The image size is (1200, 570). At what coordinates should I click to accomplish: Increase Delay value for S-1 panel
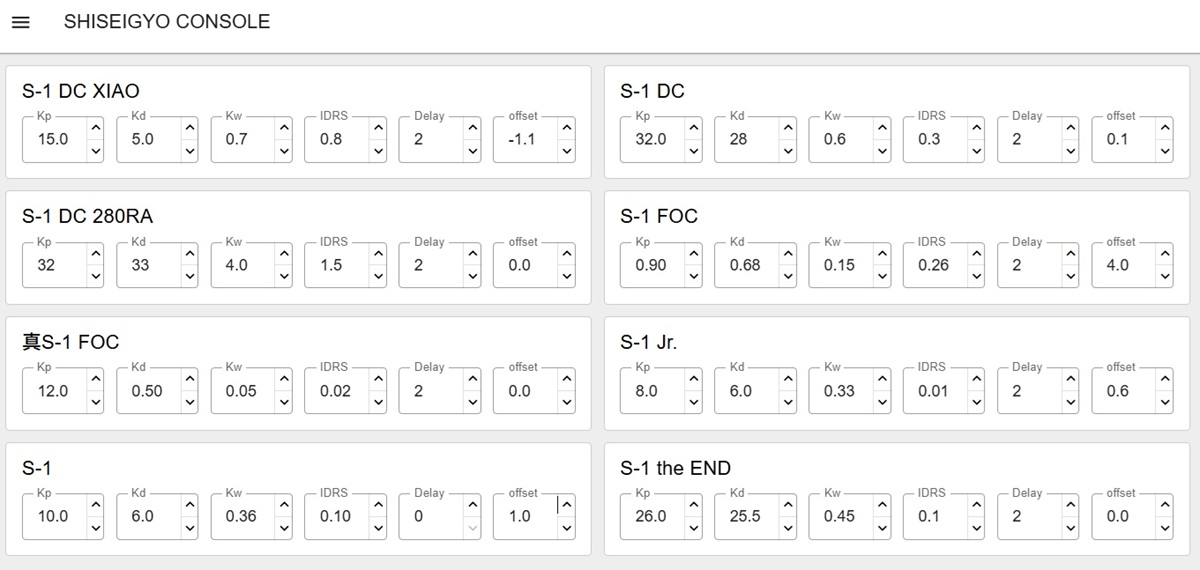tap(473, 505)
